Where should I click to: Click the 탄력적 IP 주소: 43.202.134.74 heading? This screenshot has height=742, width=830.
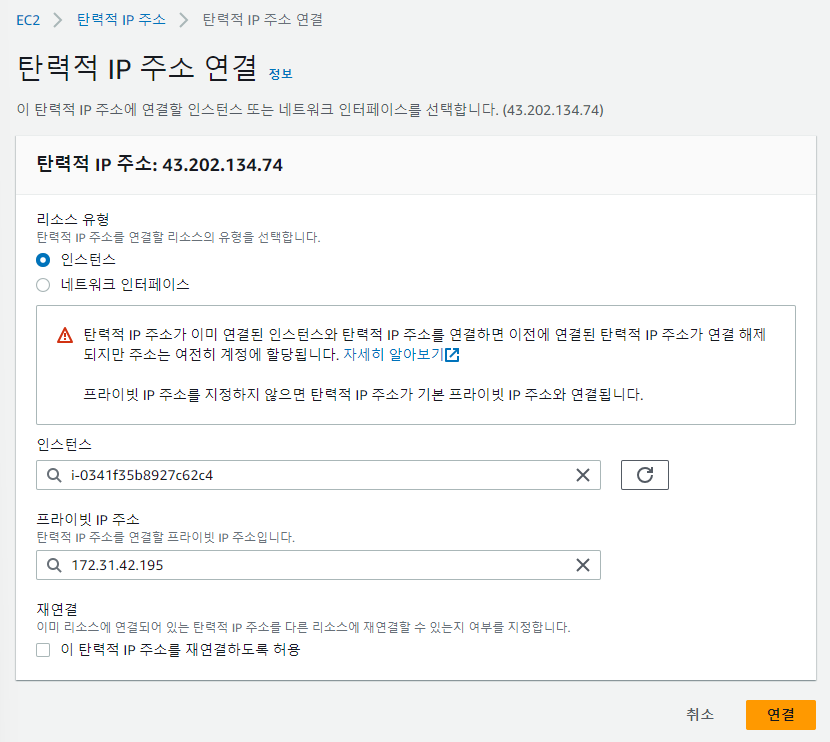(x=159, y=164)
